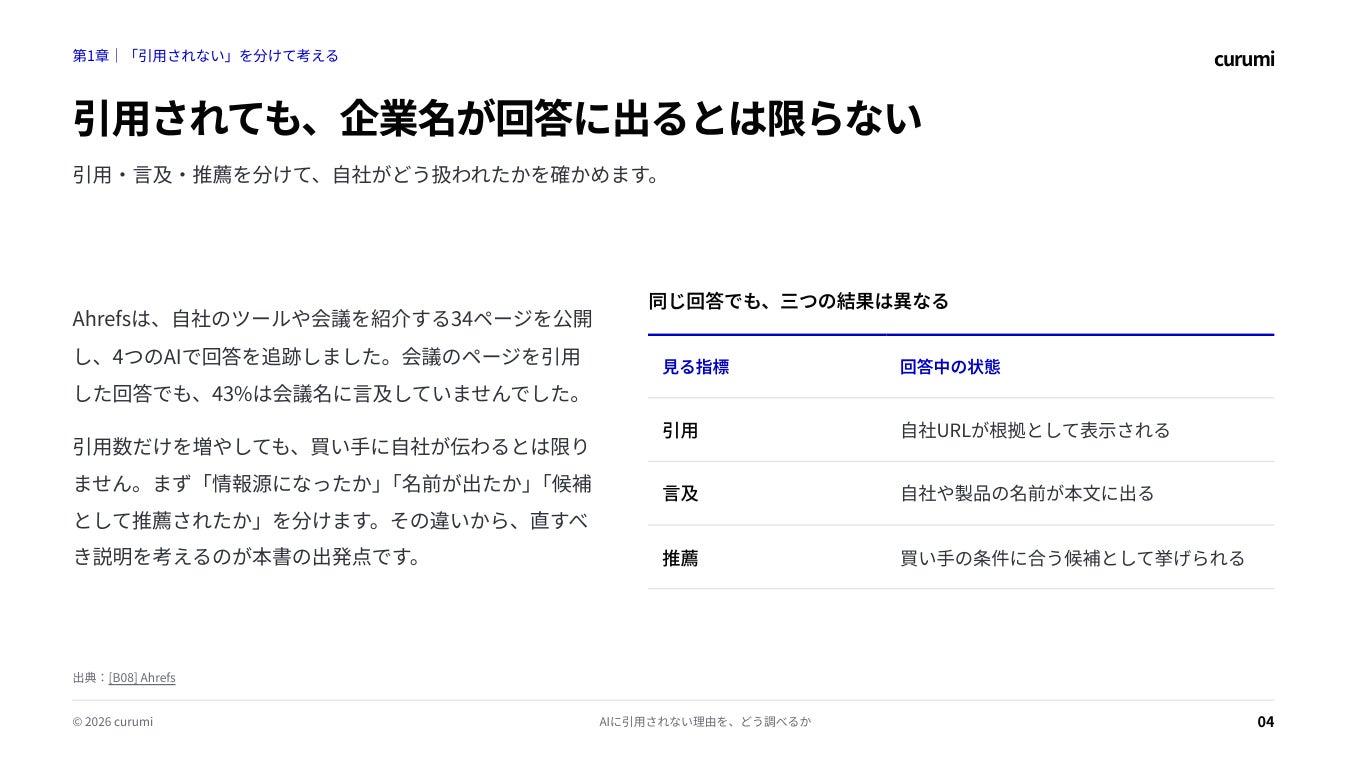Click the main slide title about 企業名
Viewport: 1348px width, 757px height.
click(x=496, y=118)
